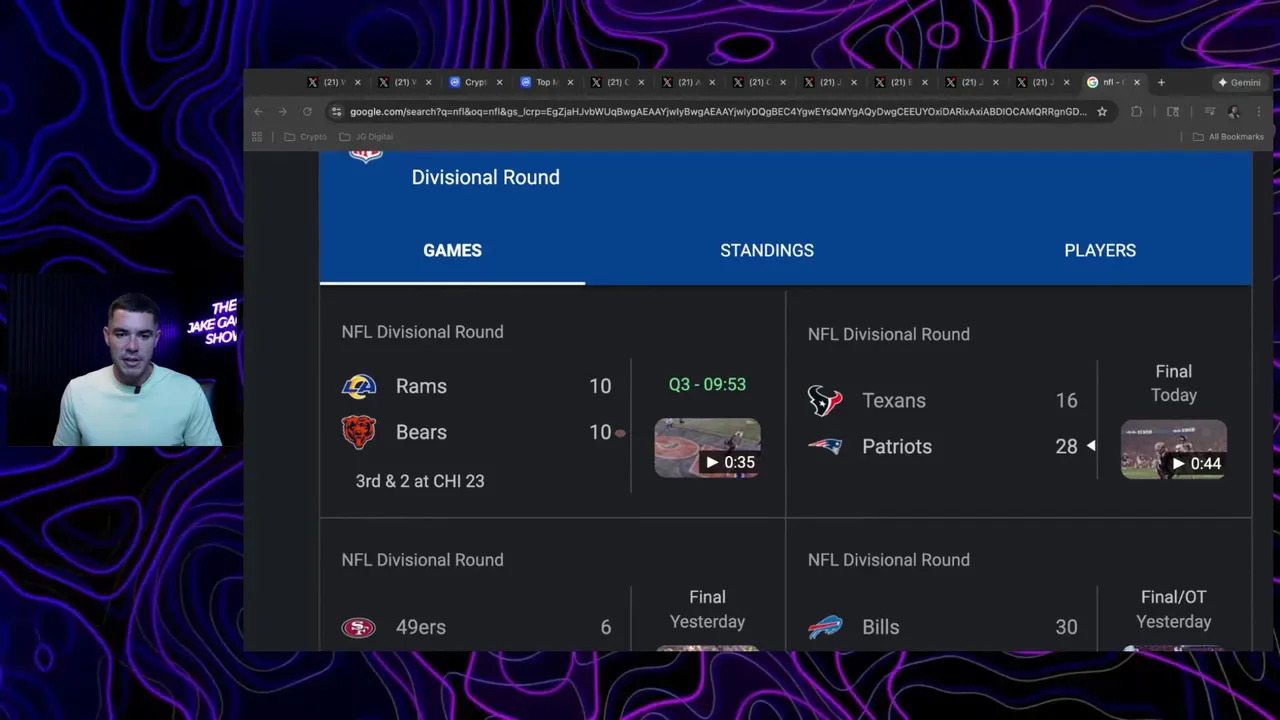Click the Patriots team logo

pos(825,447)
